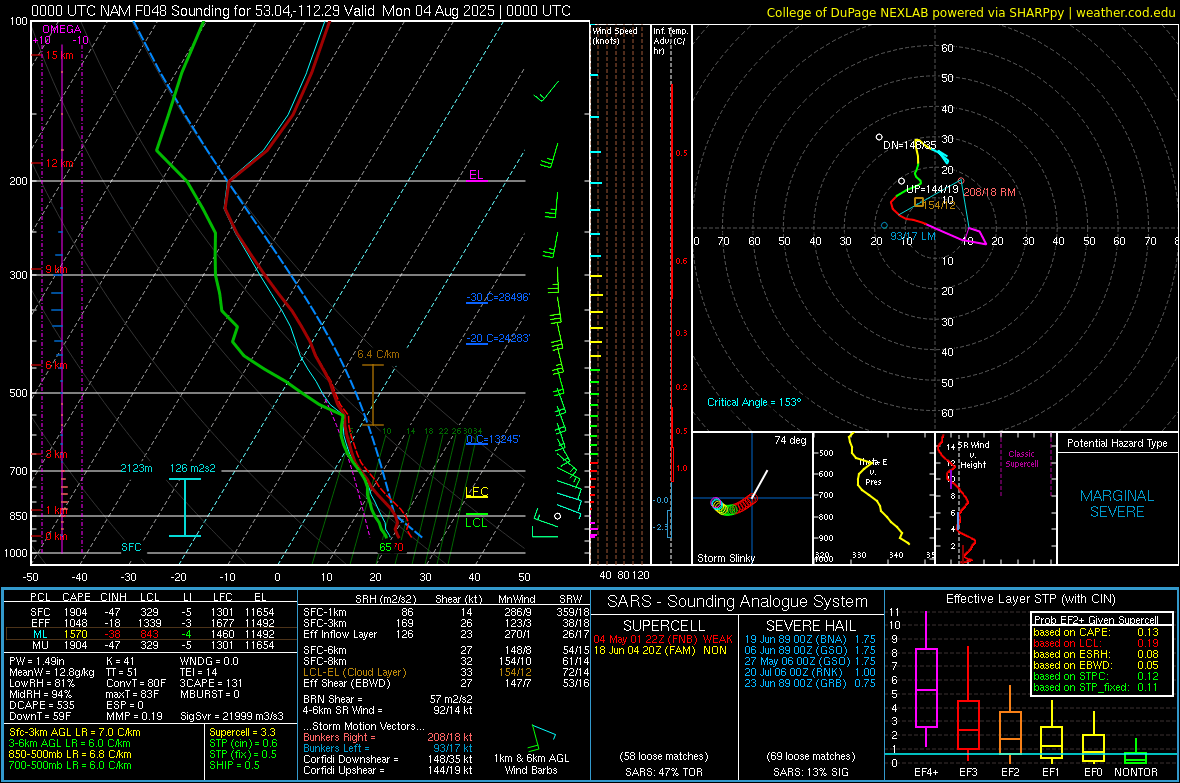The image size is (1180, 783).
Task: Select the 'Critical Angle = 153°' text
Action: click(x=754, y=402)
